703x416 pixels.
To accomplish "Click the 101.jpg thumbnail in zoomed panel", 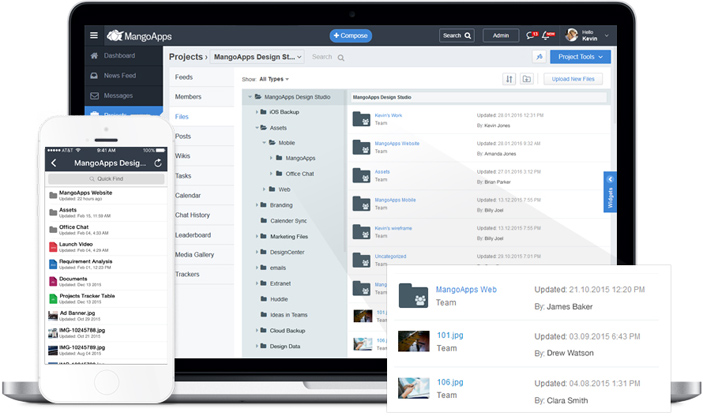I will point(413,341).
